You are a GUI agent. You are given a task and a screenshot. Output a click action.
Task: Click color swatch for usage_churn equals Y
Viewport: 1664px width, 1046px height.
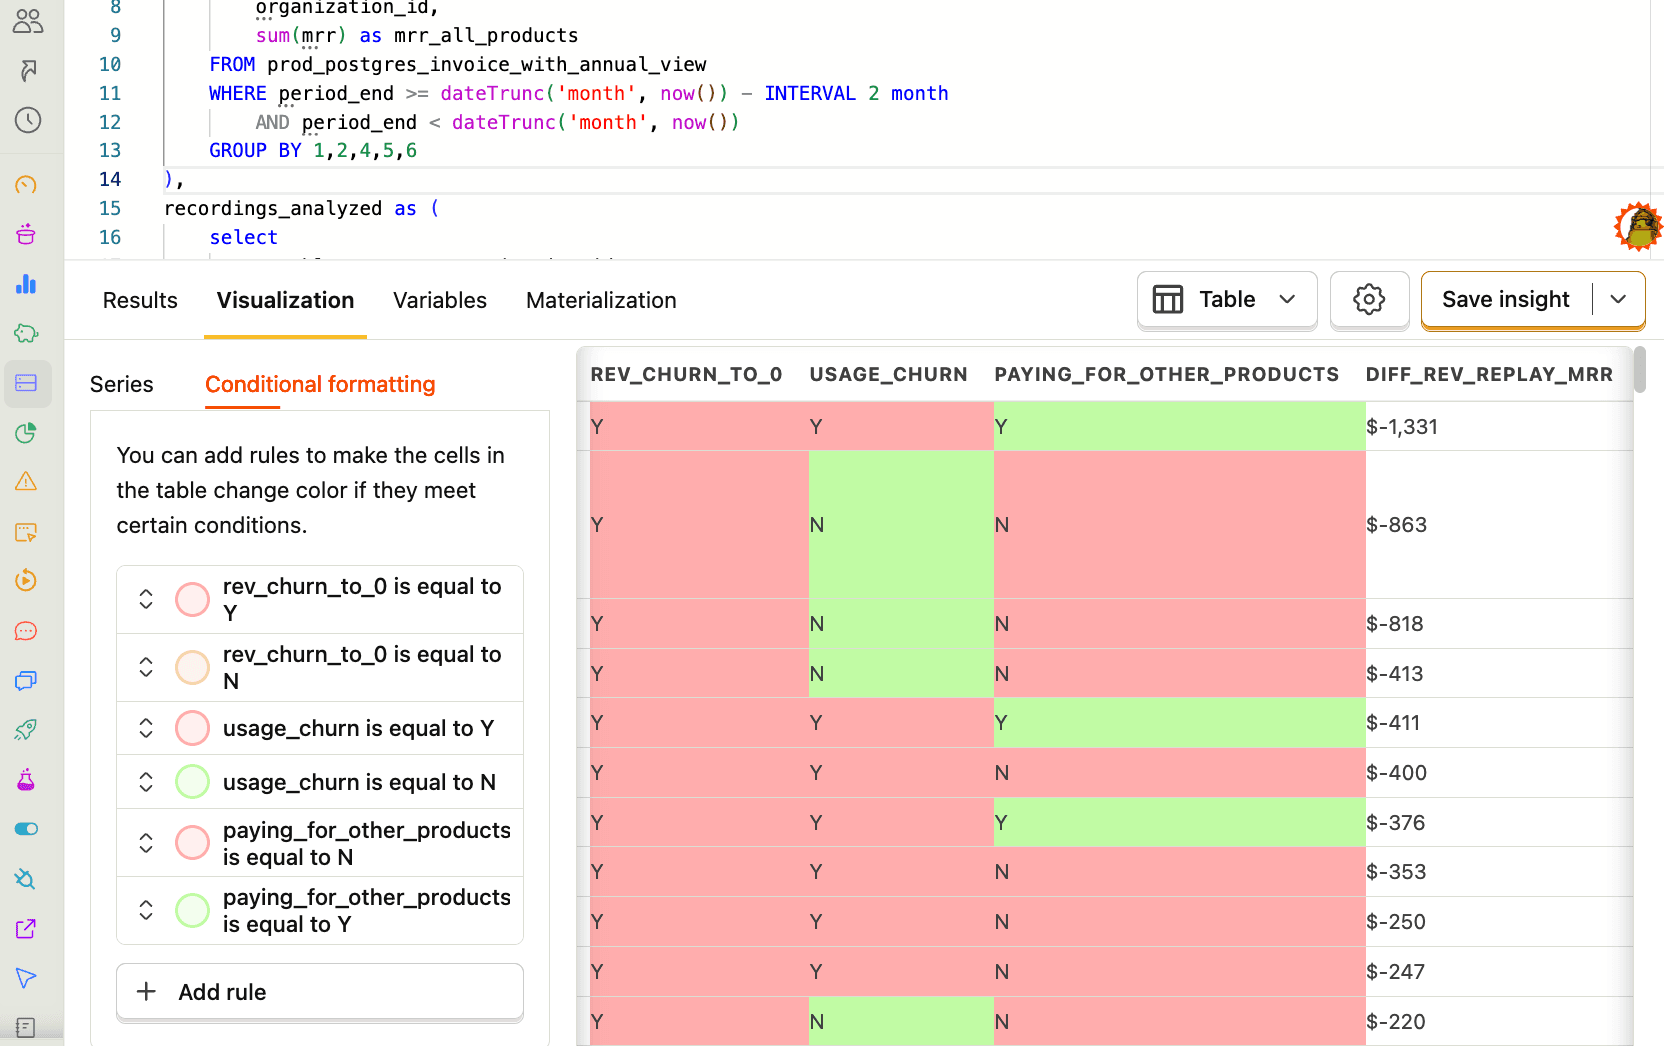(x=192, y=728)
